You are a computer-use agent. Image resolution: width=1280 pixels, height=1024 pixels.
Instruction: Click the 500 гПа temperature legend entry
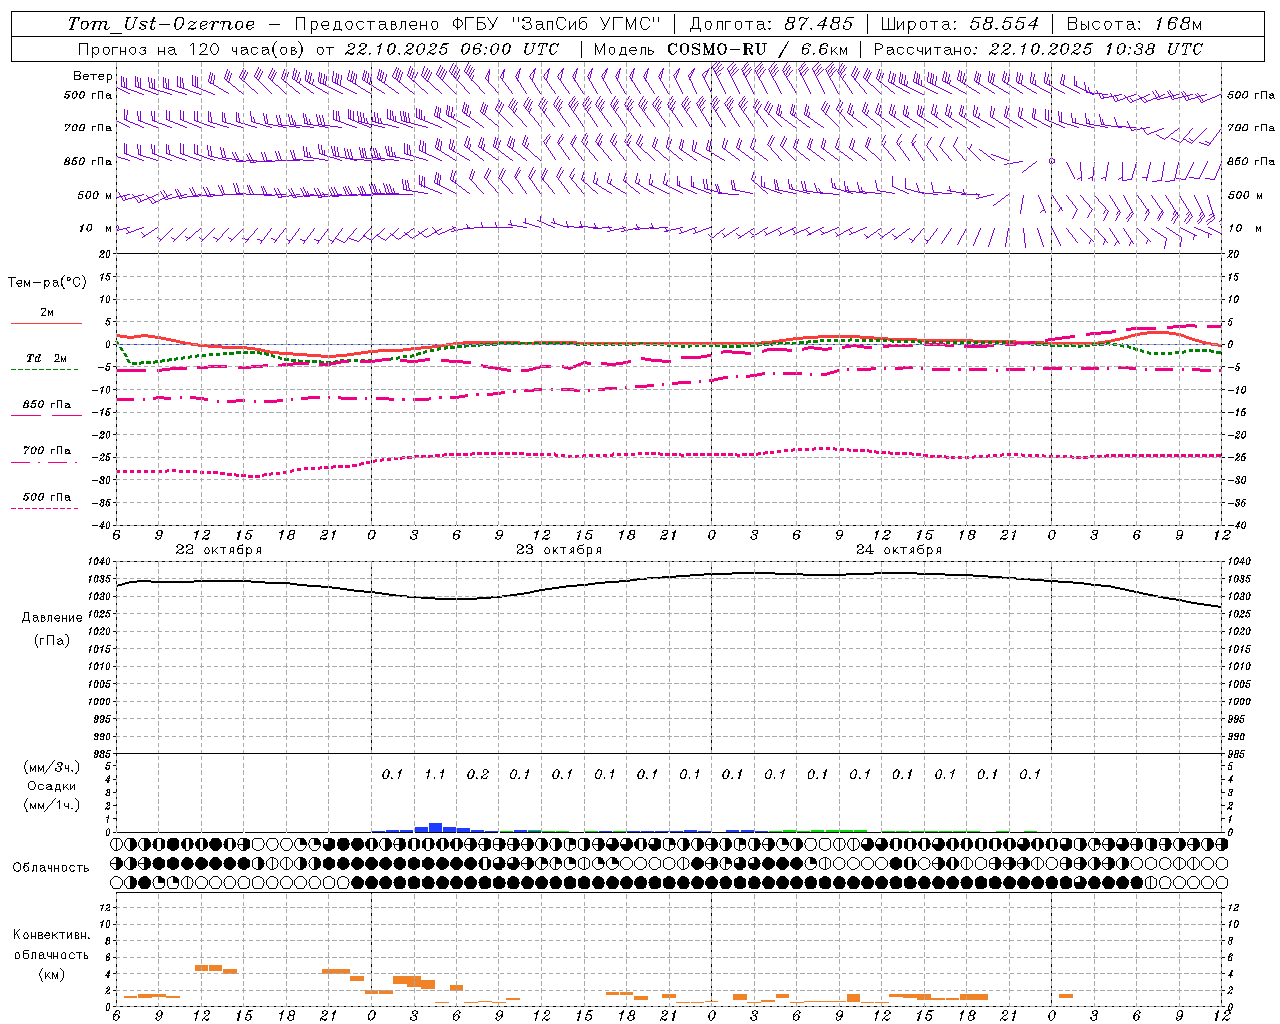tap(46, 496)
